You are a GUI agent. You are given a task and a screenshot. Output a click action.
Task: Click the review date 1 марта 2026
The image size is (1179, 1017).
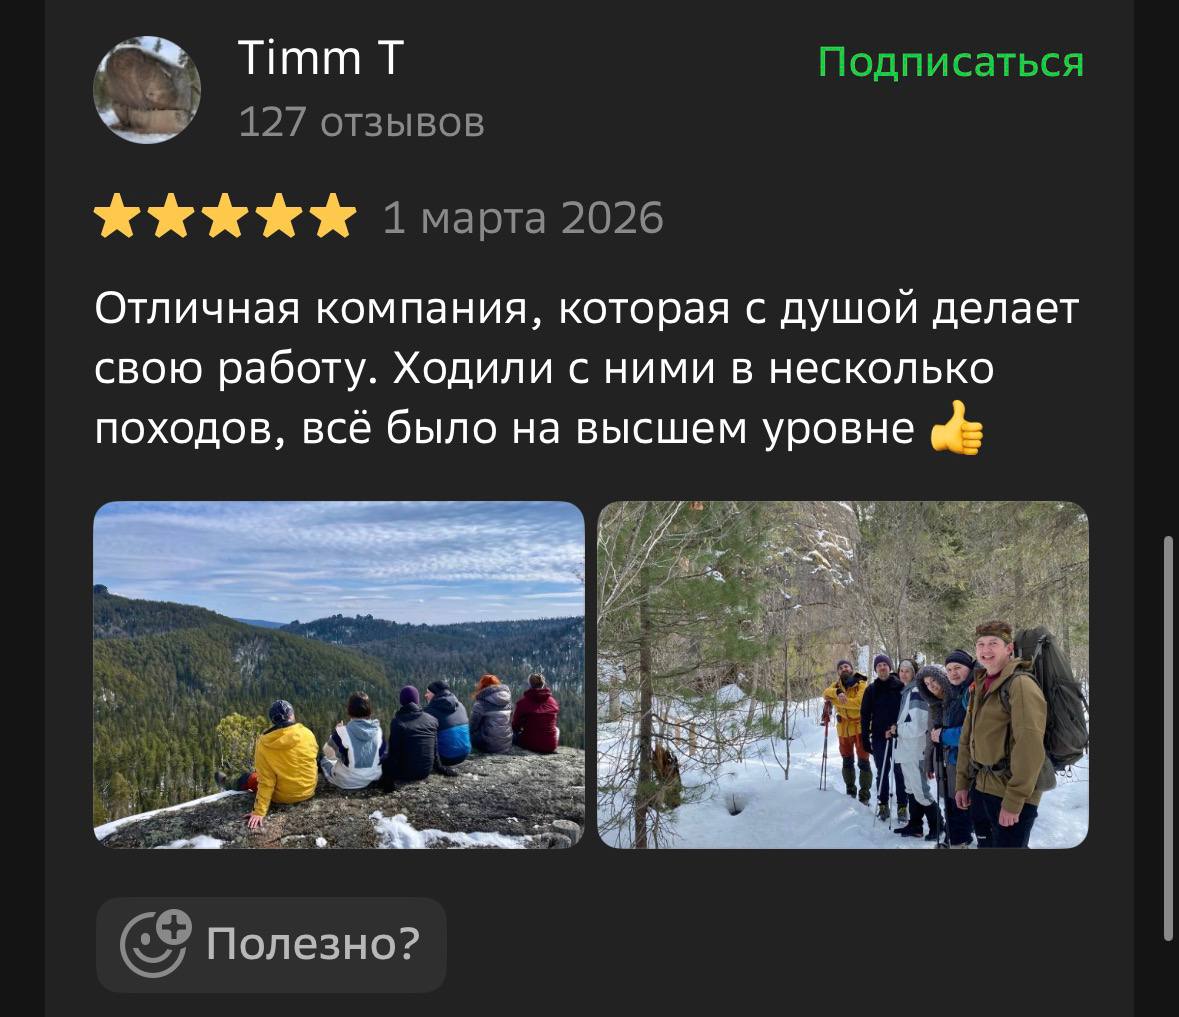523,218
